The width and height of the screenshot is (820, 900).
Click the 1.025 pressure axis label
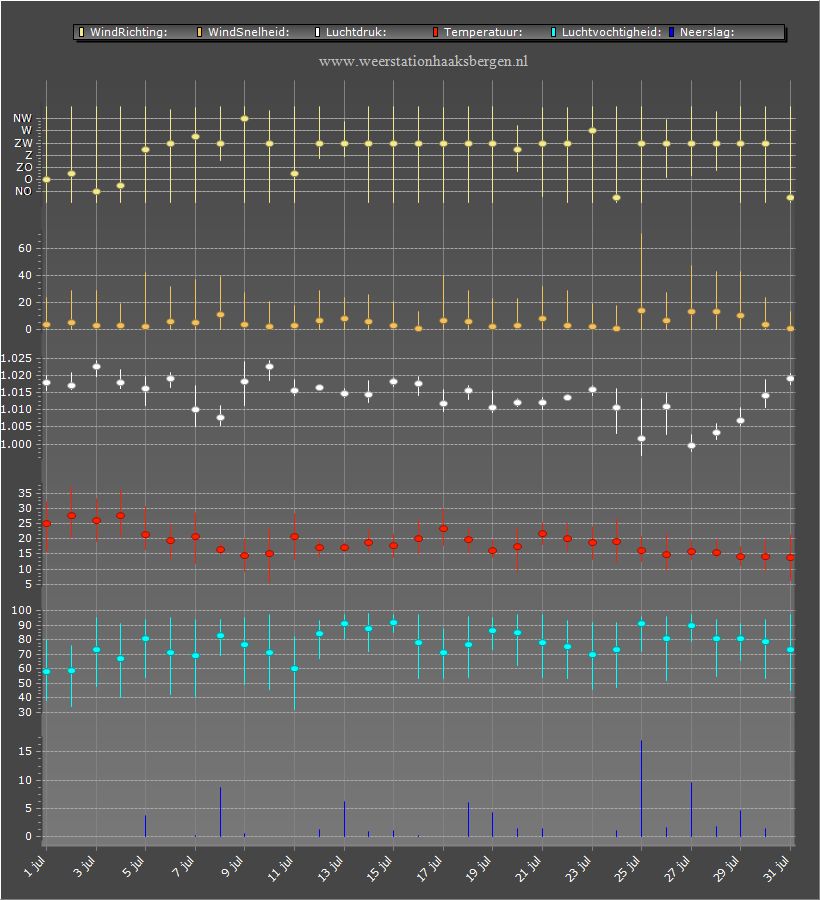16,359
